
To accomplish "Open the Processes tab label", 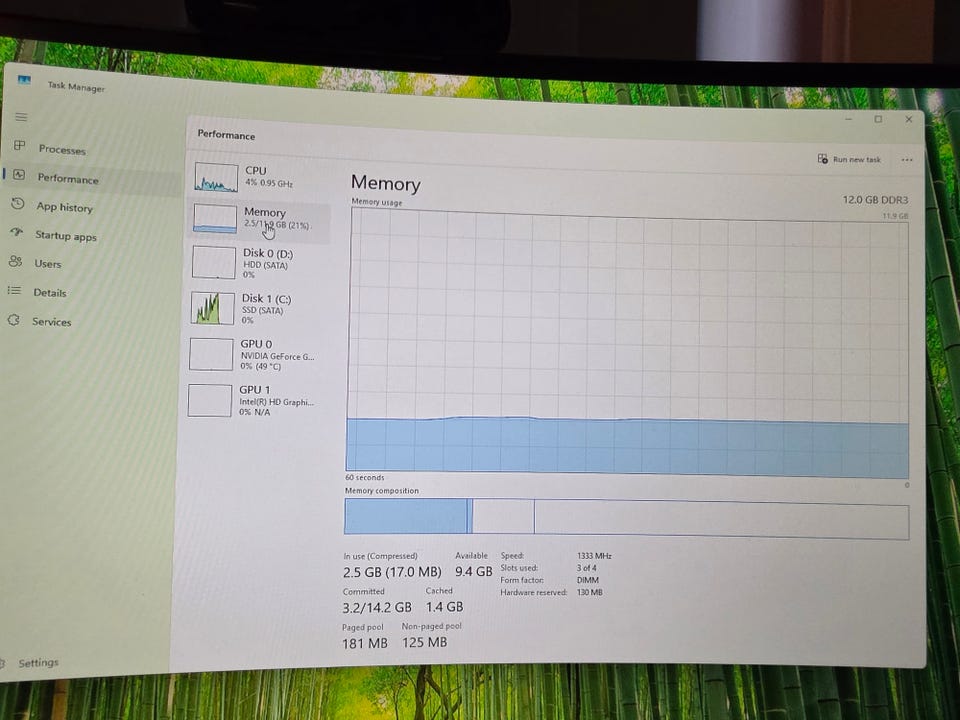I will pos(62,149).
